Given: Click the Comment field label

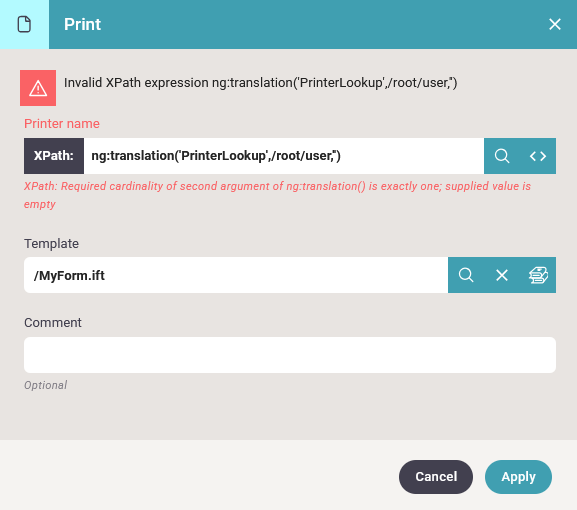Looking at the screenshot, I should coord(53,323).
